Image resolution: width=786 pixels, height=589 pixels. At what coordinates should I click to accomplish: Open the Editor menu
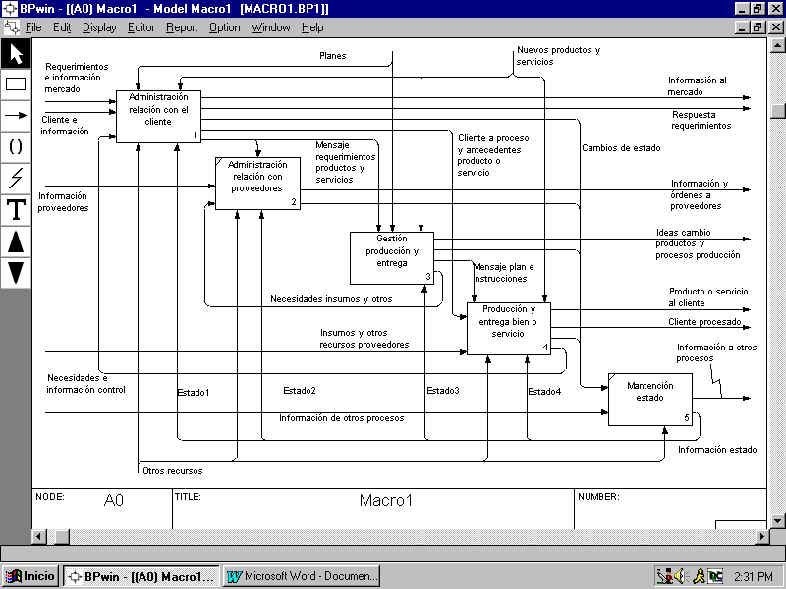tap(140, 27)
